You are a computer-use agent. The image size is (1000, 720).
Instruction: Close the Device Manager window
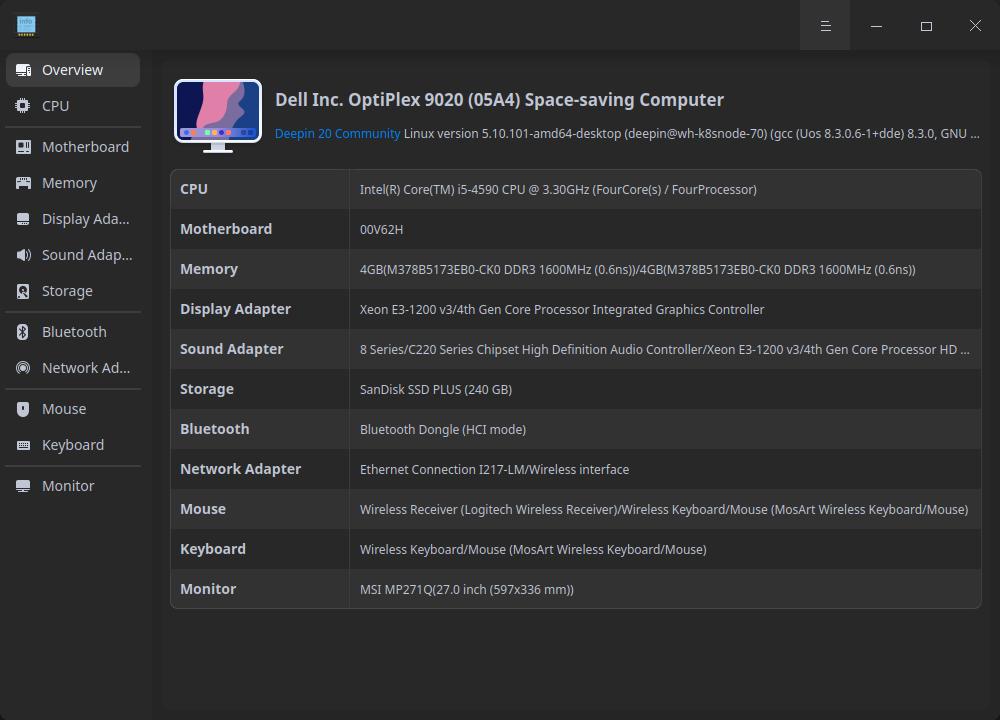tap(975, 26)
